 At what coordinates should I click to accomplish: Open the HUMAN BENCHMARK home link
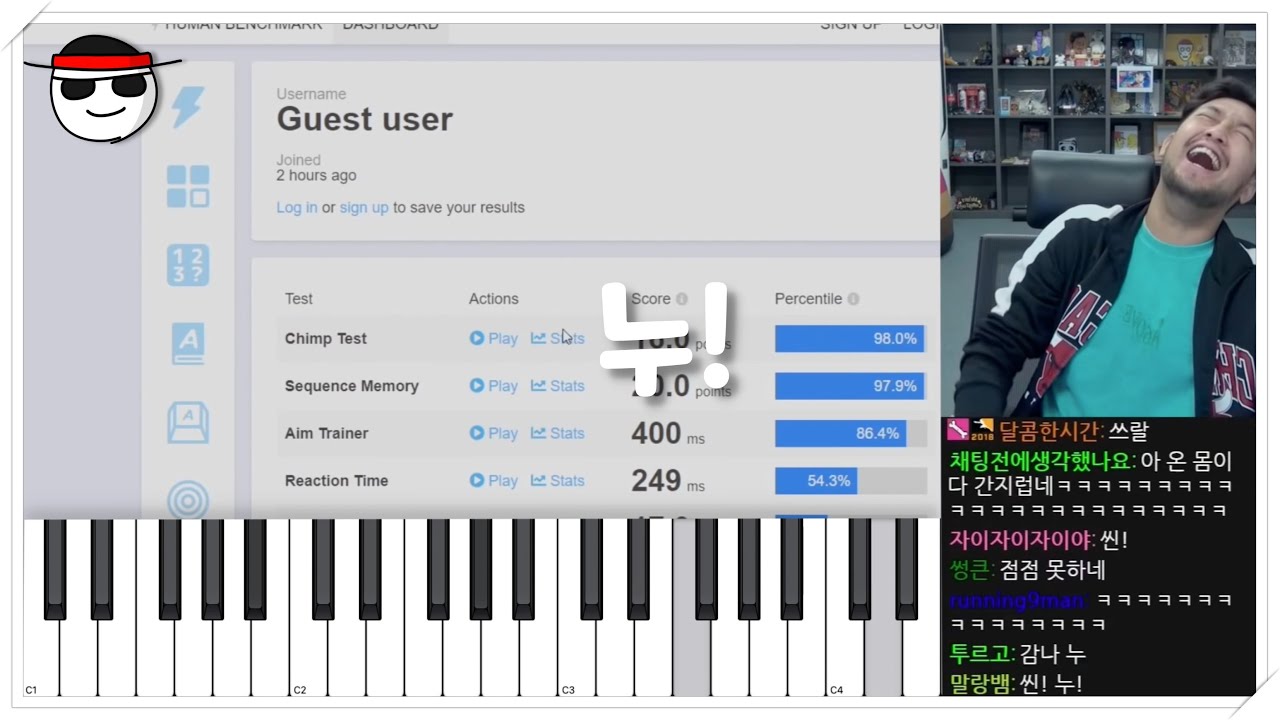[x=244, y=26]
